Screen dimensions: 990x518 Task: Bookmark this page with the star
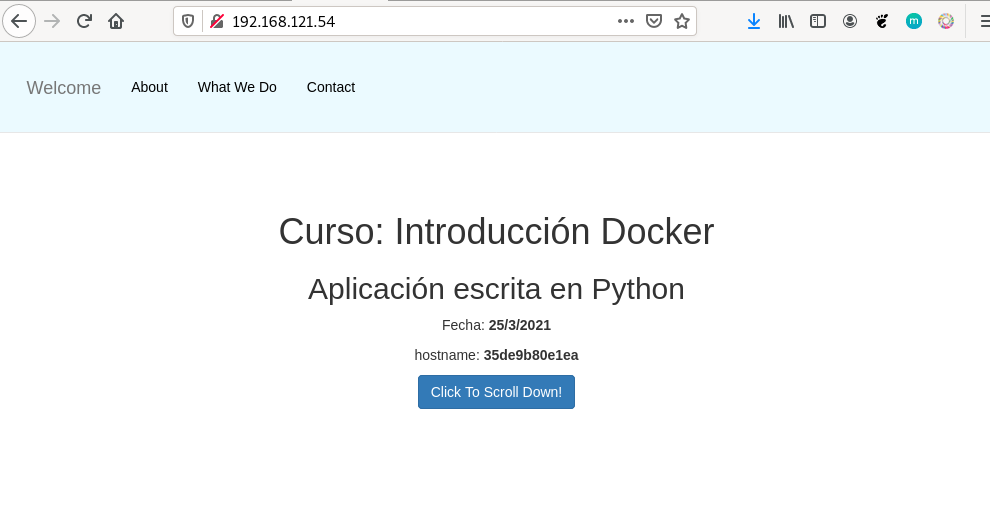click(682, 21)
